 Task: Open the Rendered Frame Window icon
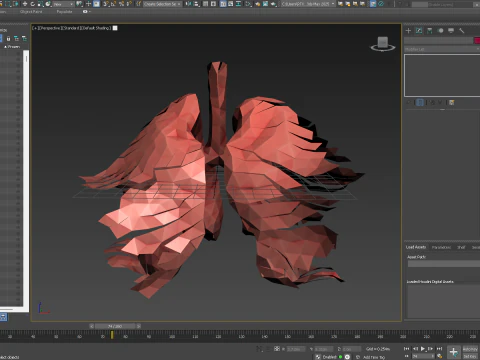[265, 4]
